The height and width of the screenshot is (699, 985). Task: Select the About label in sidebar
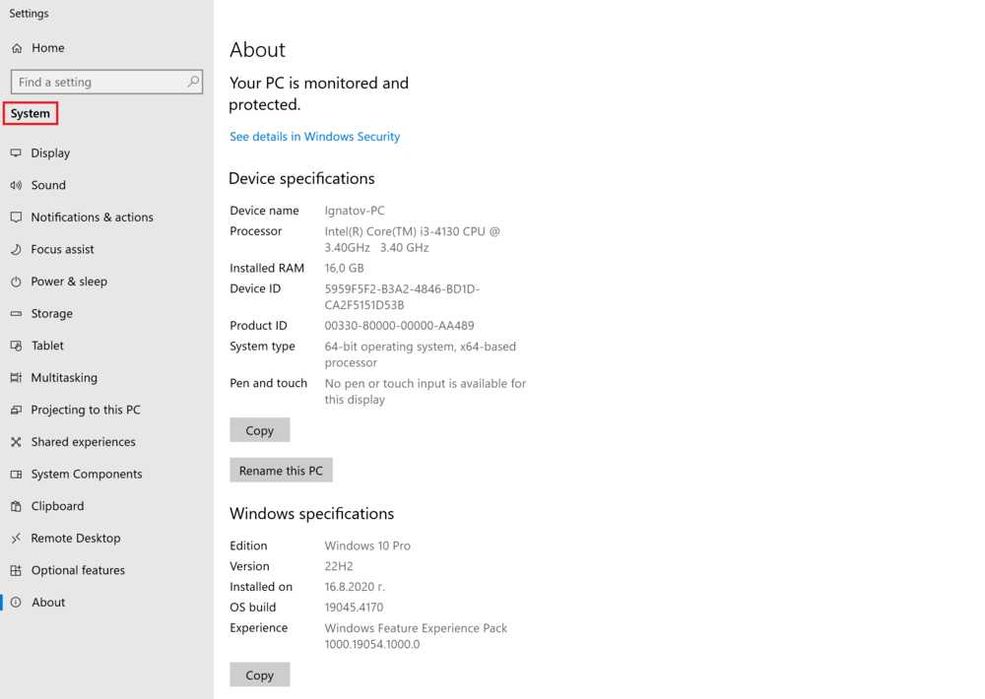(x=48, y=602)
